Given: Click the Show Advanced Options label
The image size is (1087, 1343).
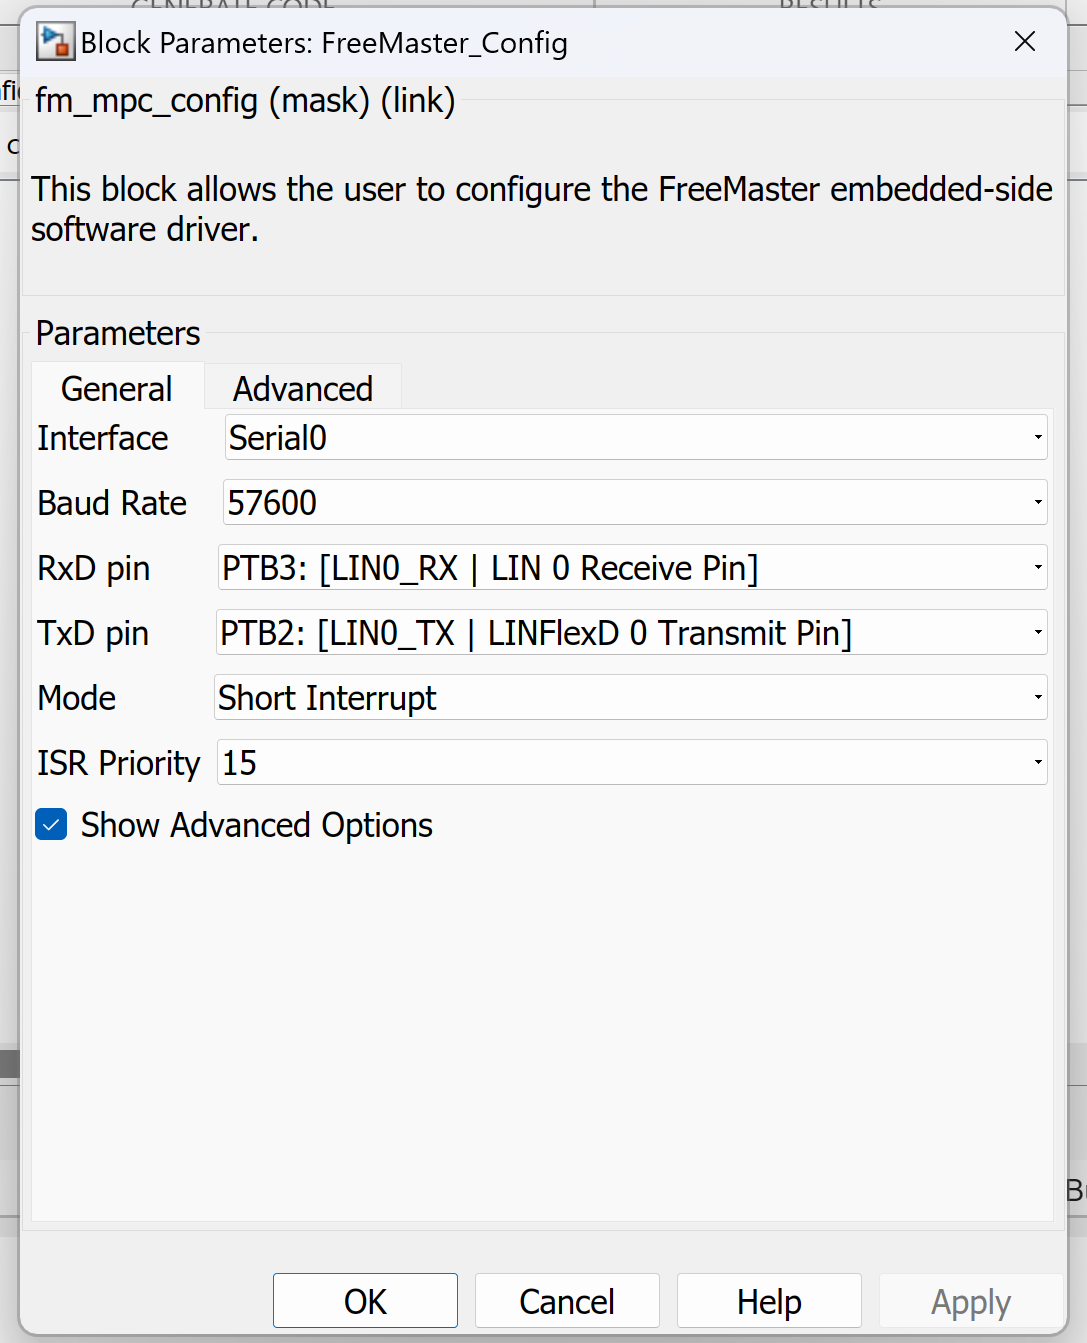Looking at the screenshot, I should tap(257, 825).
